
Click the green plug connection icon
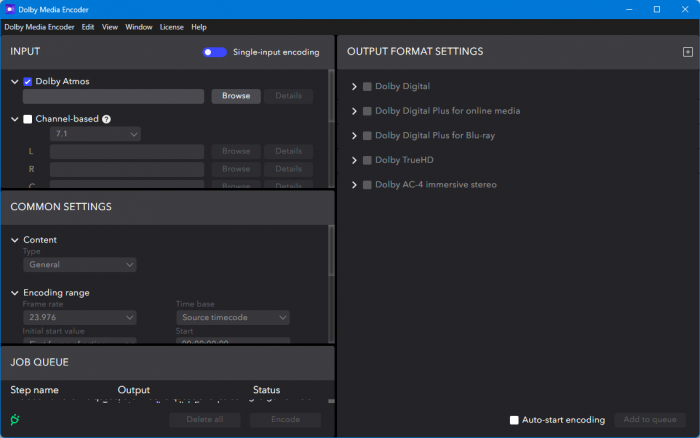click(14, 419)
